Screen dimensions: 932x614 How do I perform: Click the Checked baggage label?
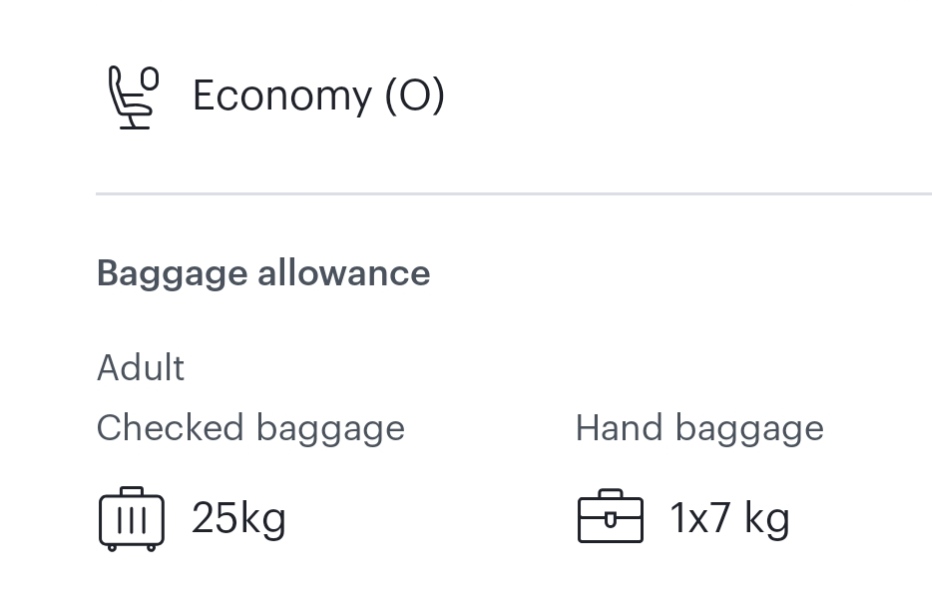click(x=251, y=429)
